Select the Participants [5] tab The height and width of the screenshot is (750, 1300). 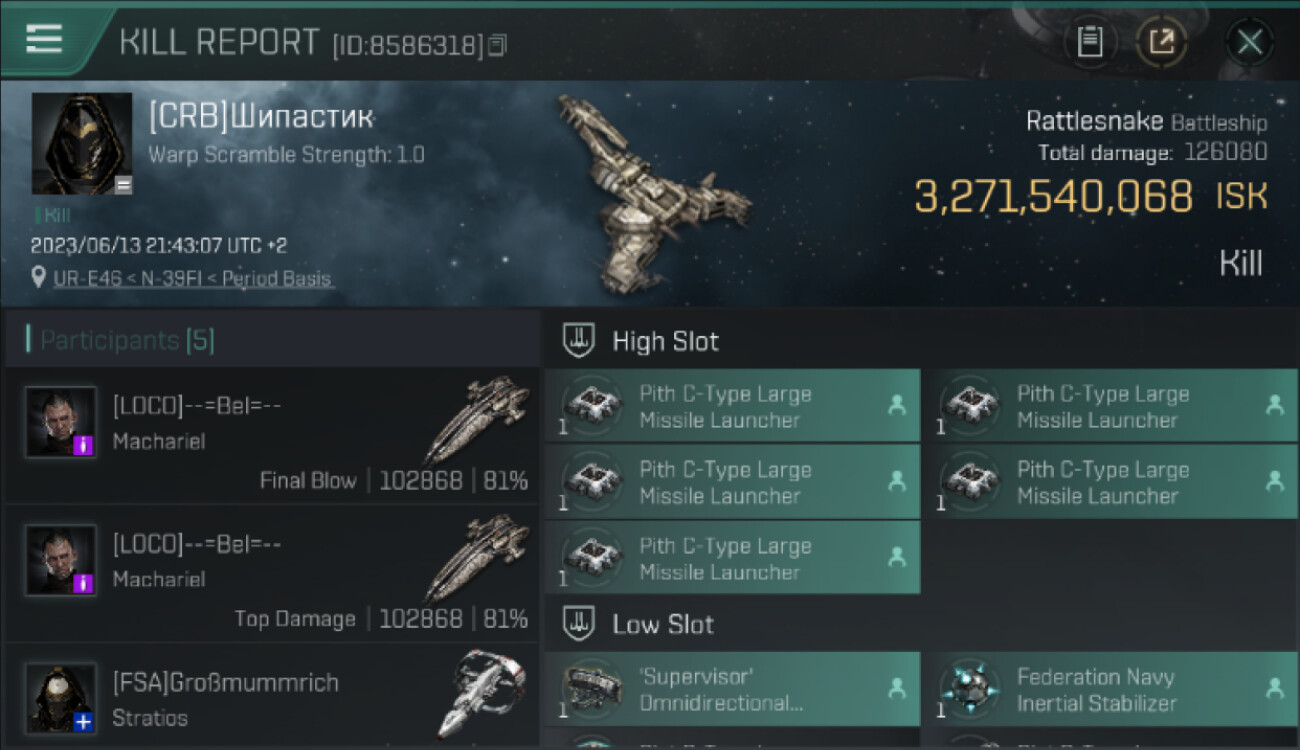point(127,341)
